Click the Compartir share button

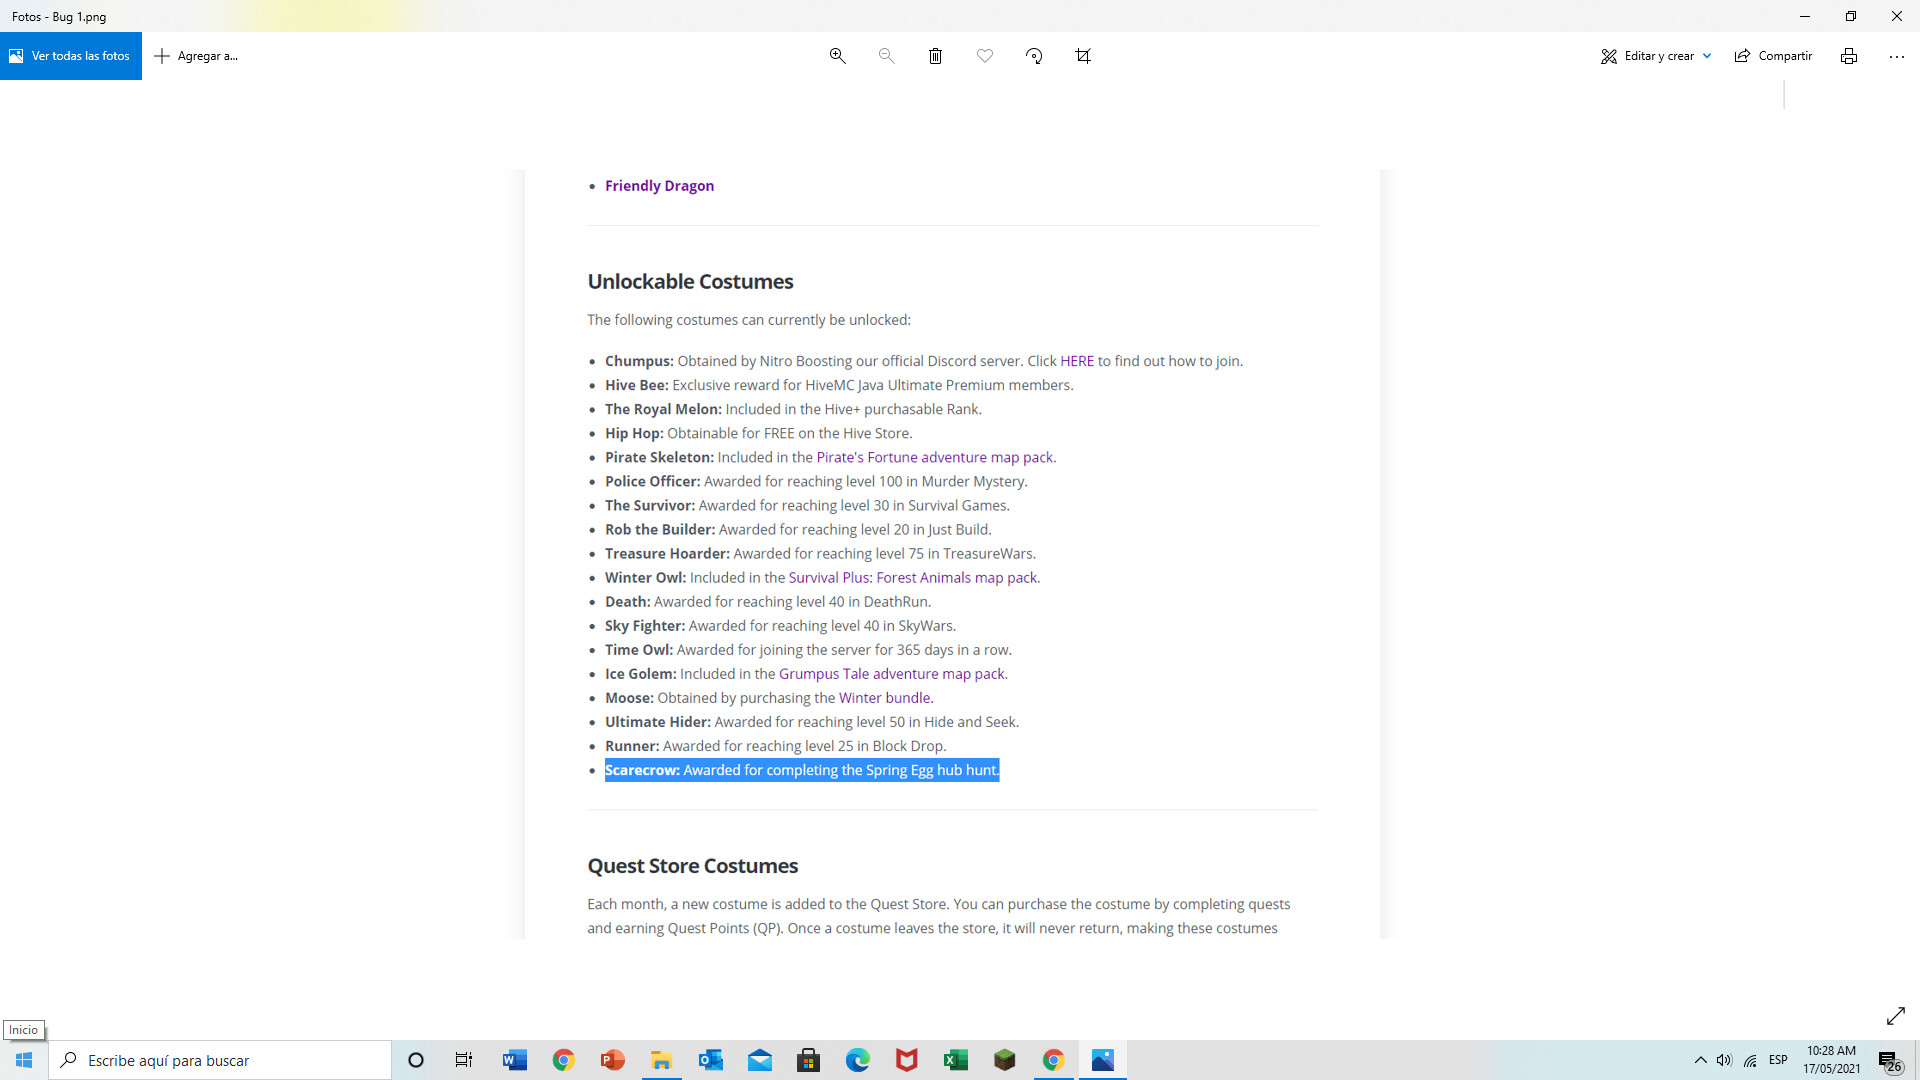point(1773,56)
